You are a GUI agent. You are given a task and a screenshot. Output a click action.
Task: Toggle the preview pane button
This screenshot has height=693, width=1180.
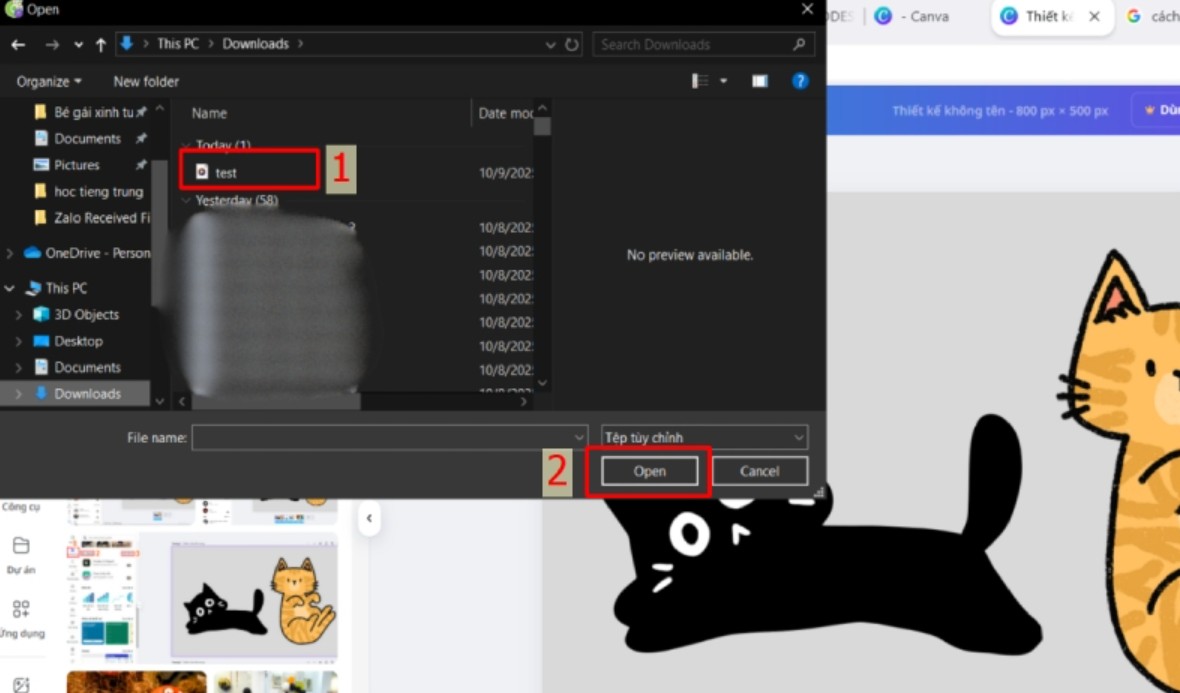(x=760, y=81)
